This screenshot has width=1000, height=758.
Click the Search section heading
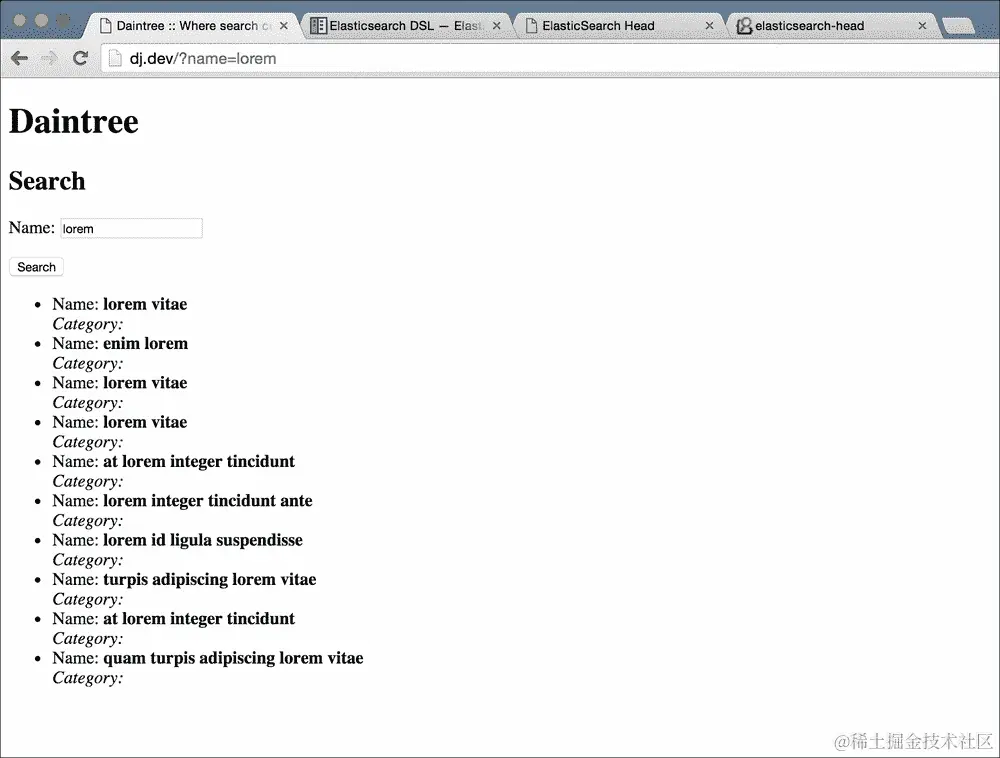[47, 181]
